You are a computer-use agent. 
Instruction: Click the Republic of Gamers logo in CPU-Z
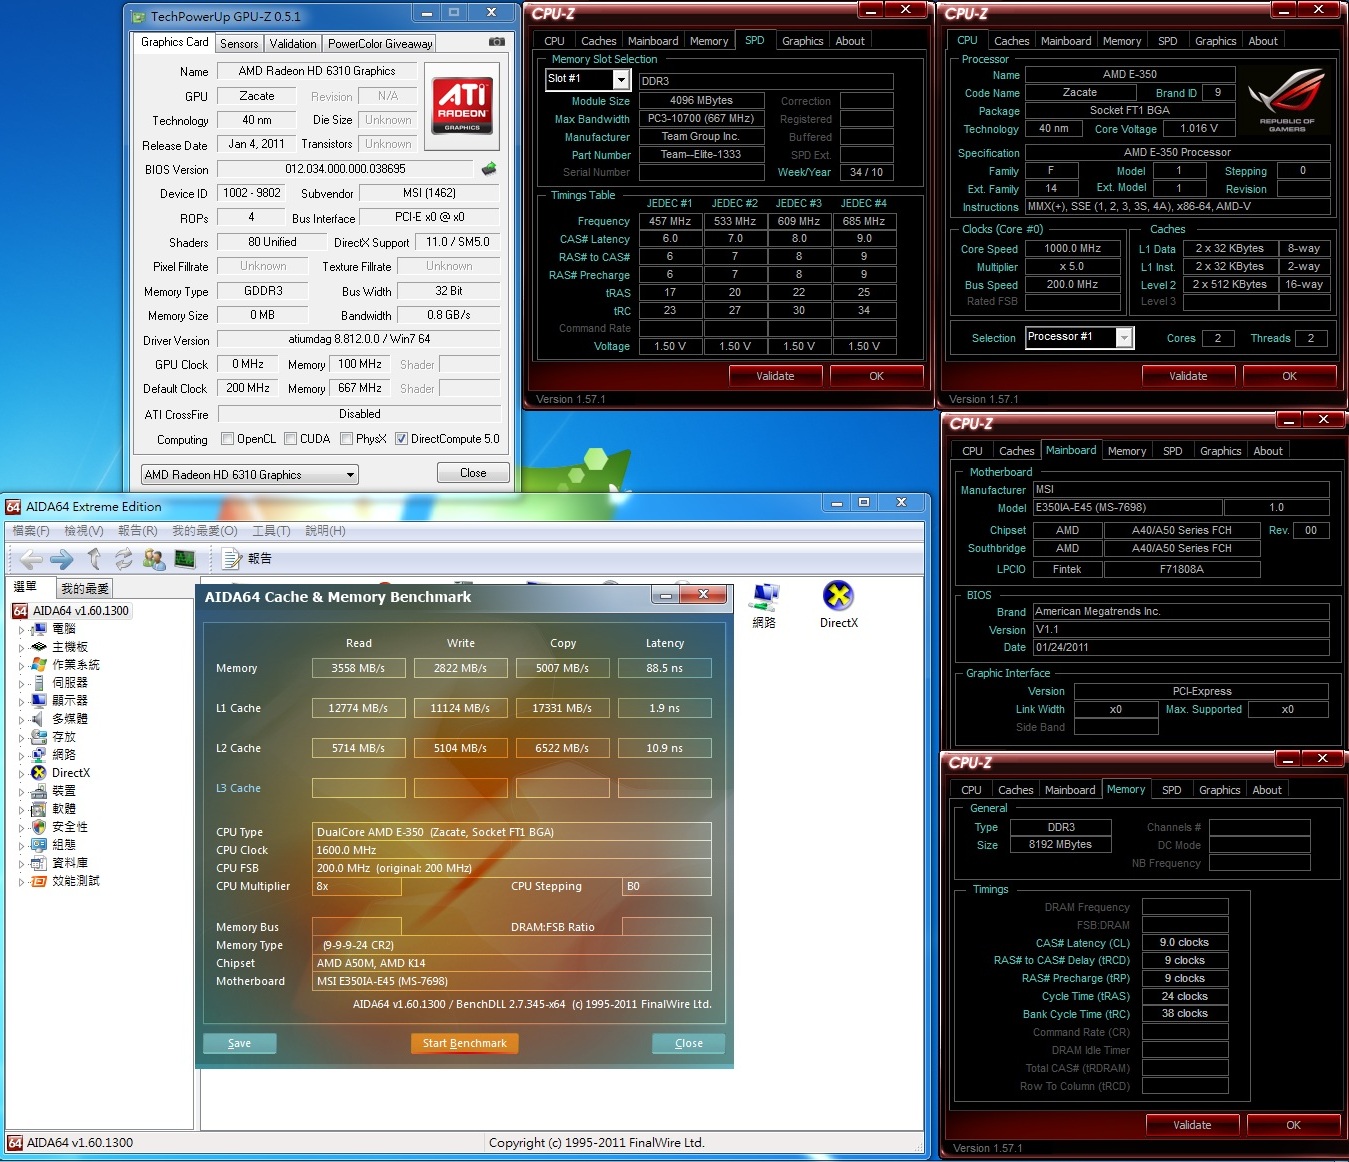click(1286, 100)
